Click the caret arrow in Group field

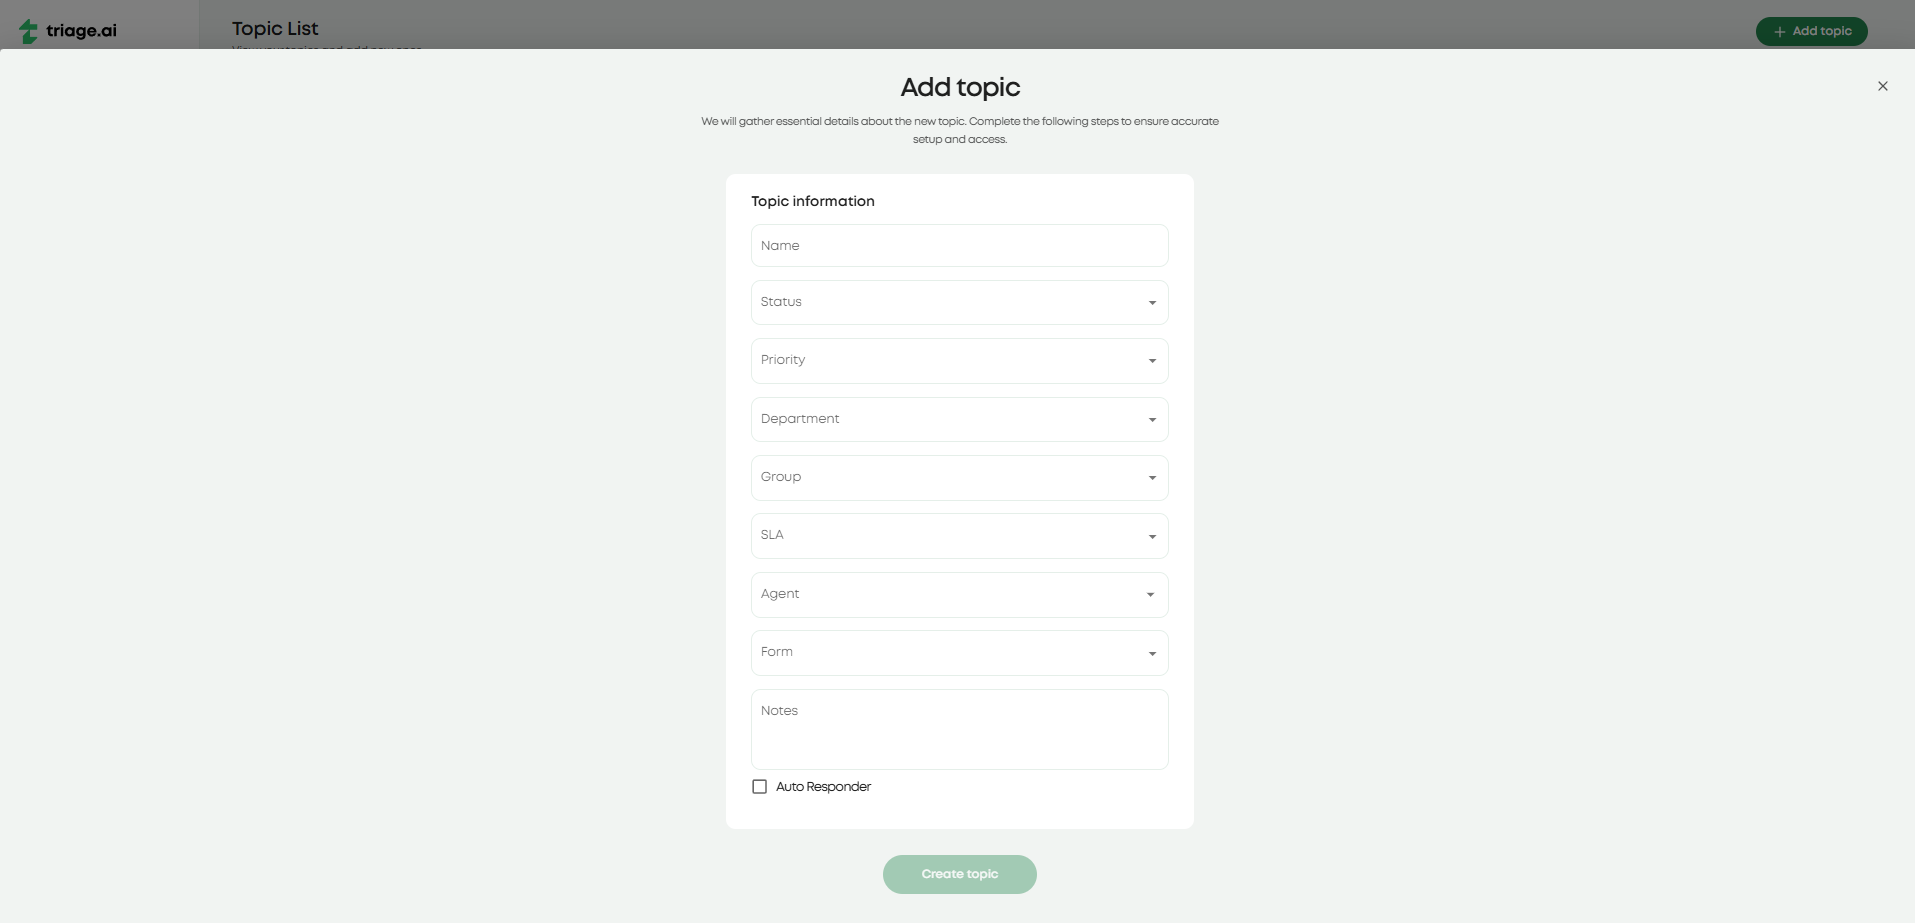pos(1152,478)
